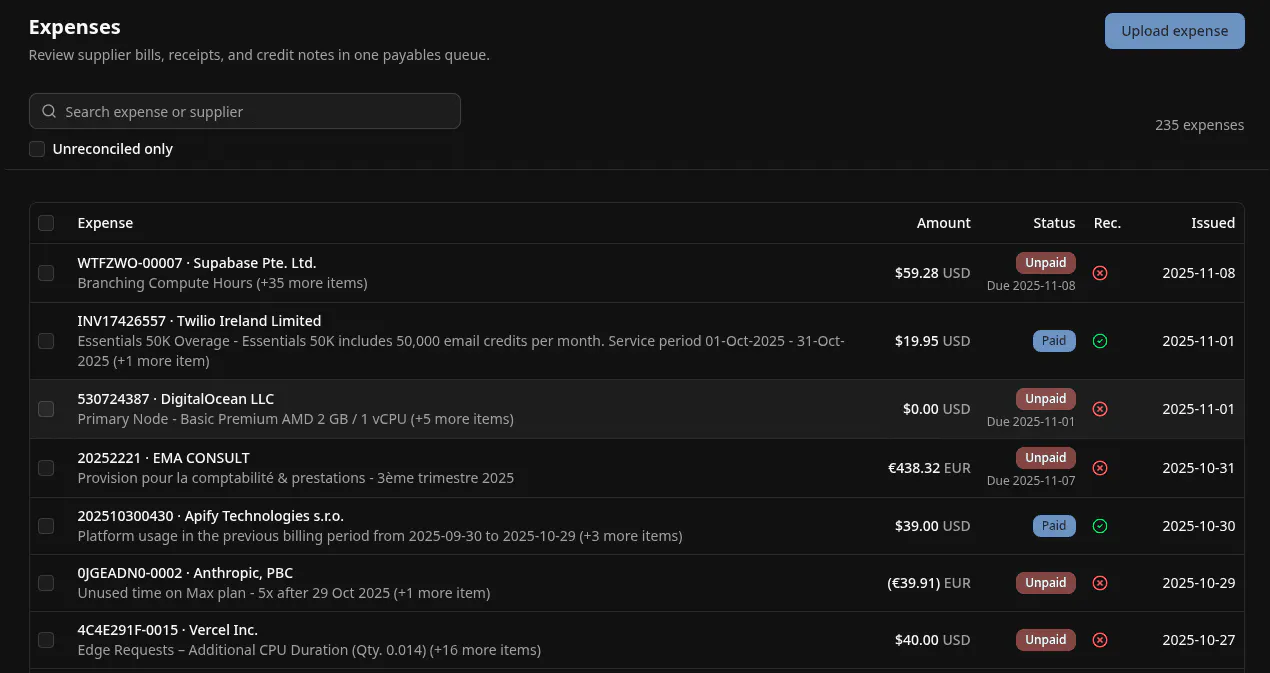Click the 235 expenses count

(x=1199, y=125)
